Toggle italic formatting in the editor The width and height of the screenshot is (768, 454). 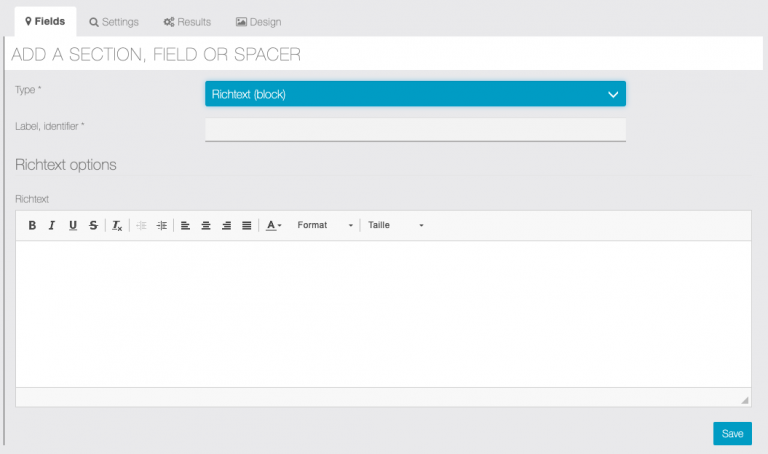[x=52, y=226]
